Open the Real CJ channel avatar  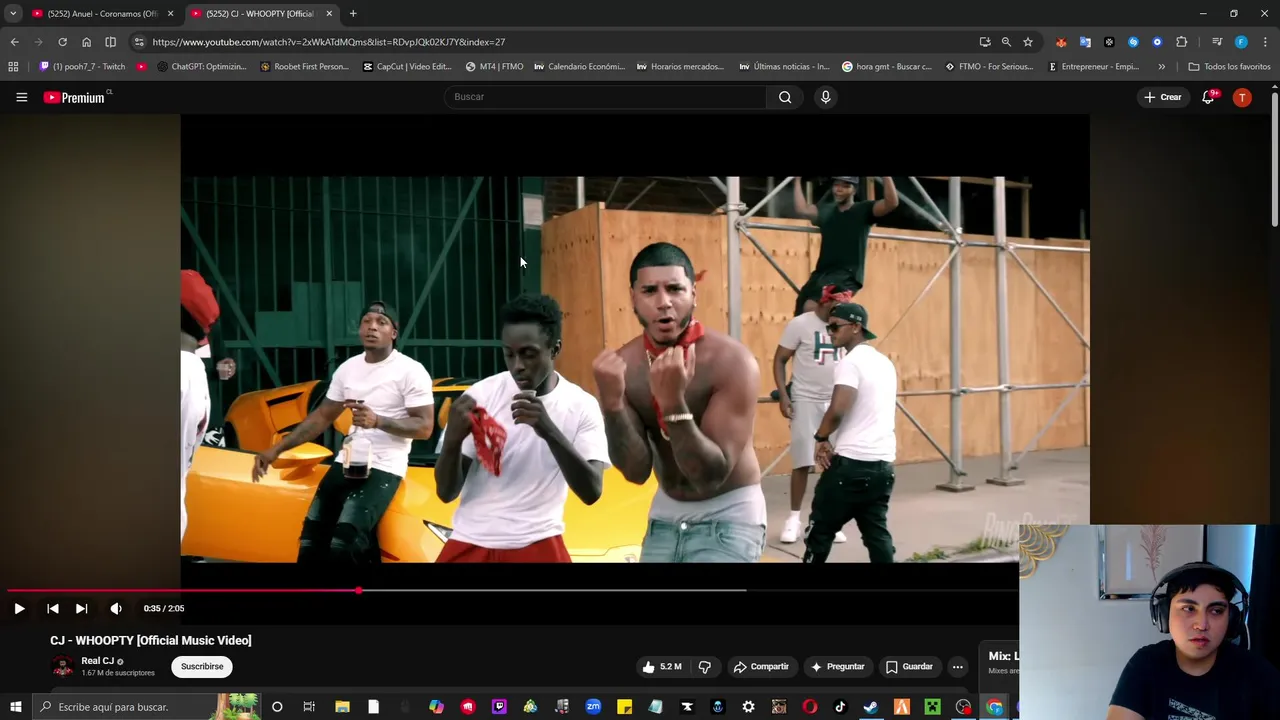tap(63, 666)
